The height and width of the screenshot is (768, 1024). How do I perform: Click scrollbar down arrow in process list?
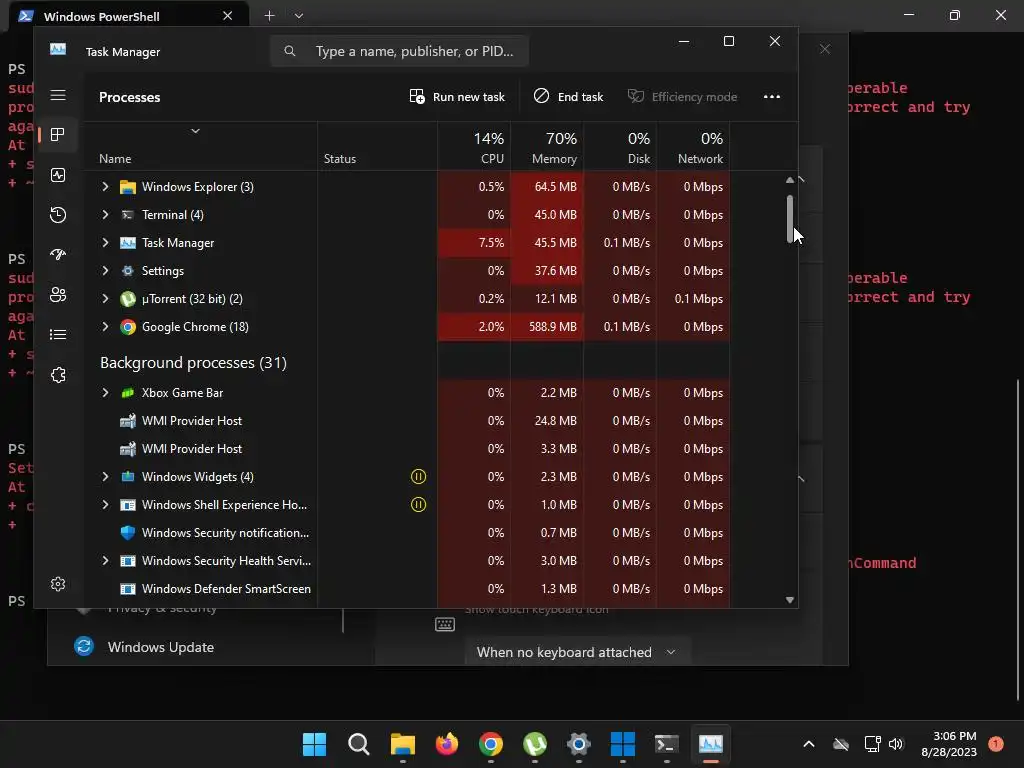click(790, 600)
